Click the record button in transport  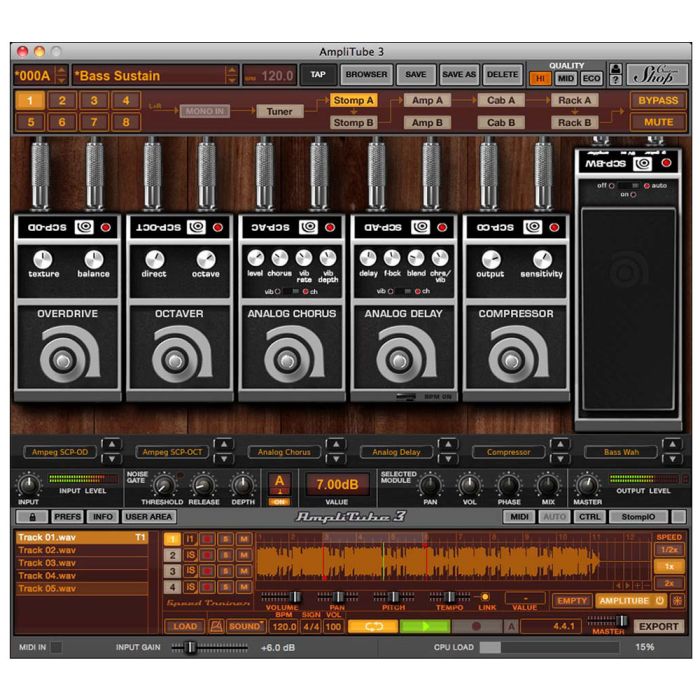477,626
